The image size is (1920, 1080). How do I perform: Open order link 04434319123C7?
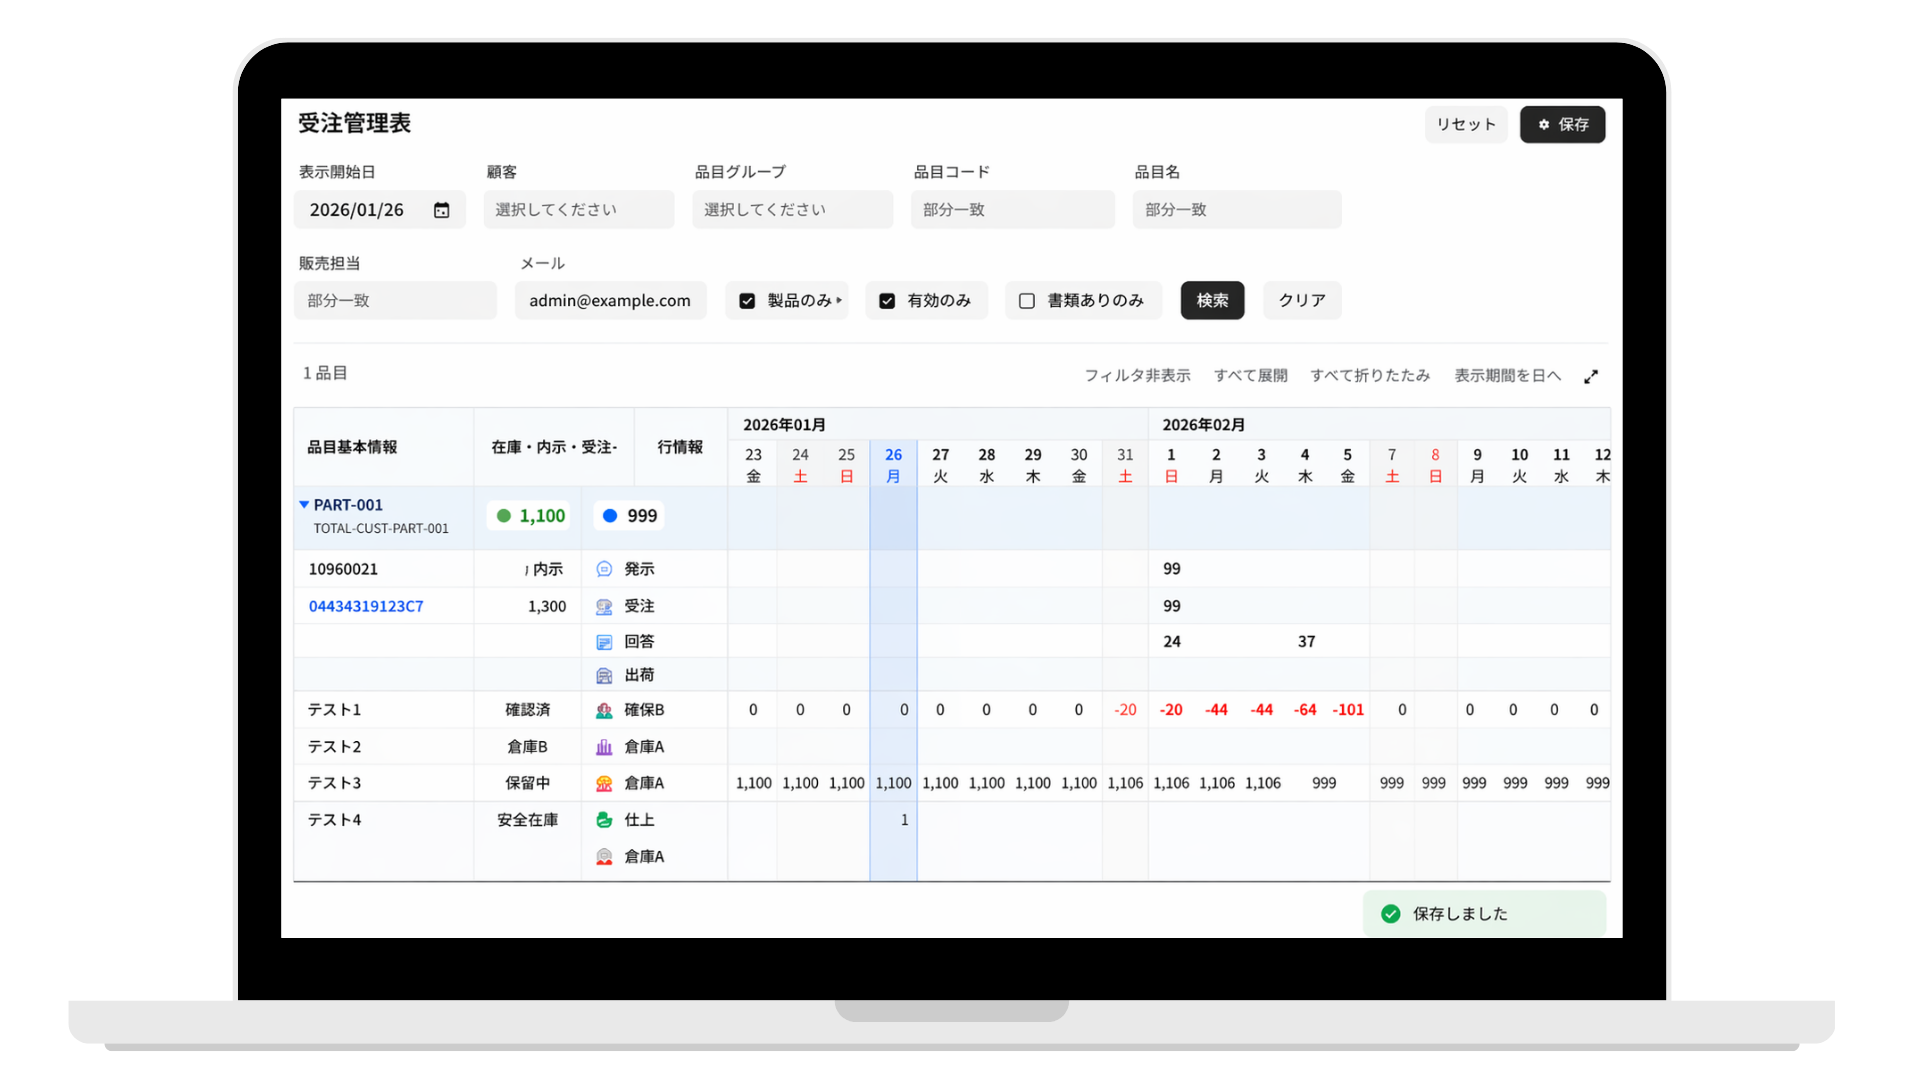[x=366, y=606]
